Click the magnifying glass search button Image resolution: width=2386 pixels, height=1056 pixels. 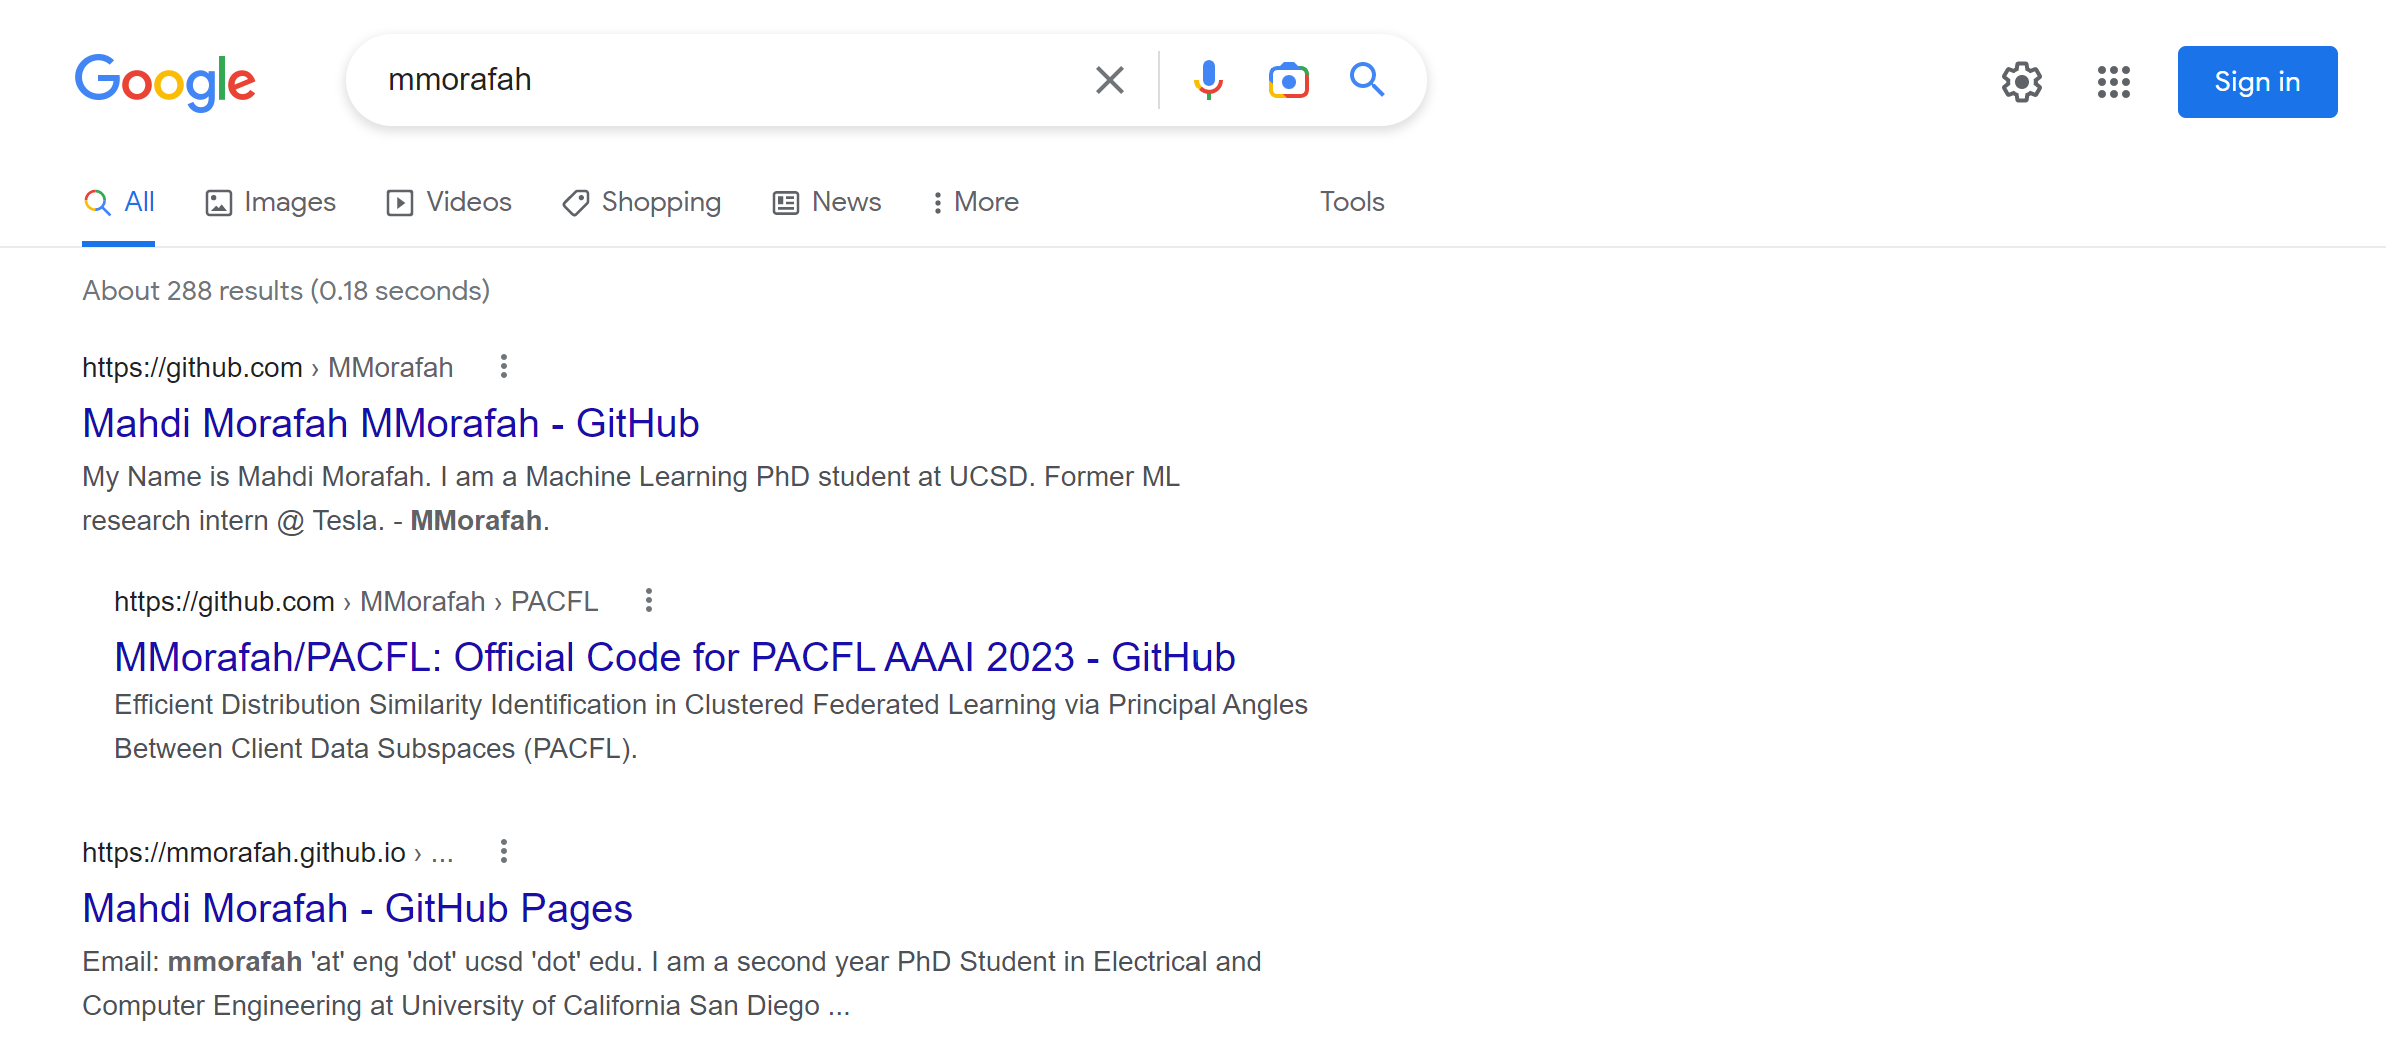tap(1366, 80)
